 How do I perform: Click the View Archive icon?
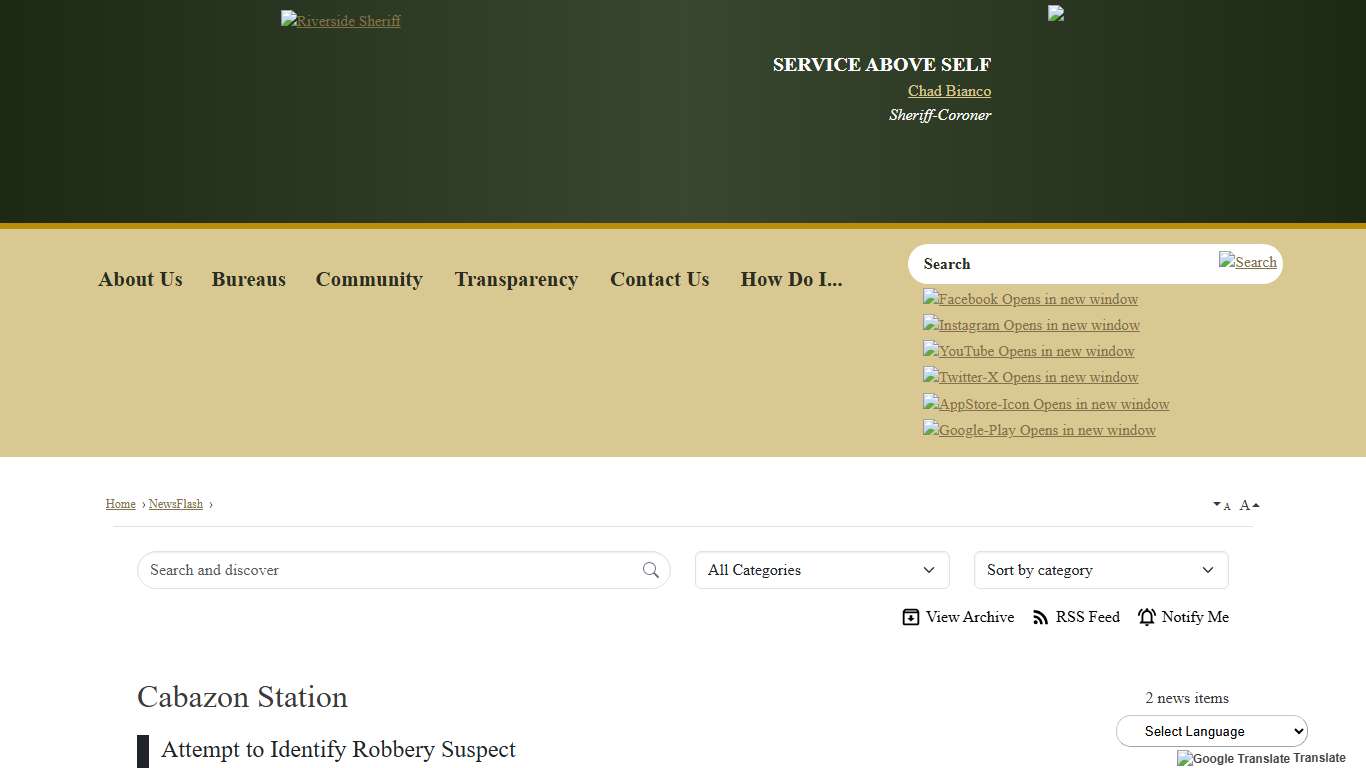point(911,617)
